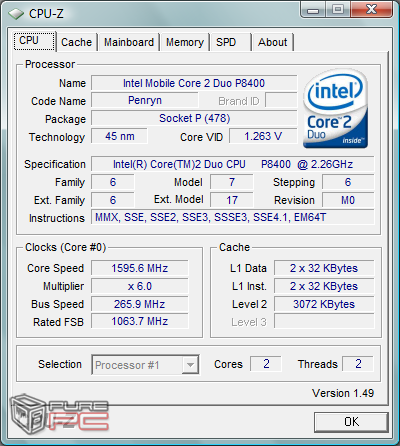
Task: Click the Instructions field listing SSE4.1
Action: (233, 217)
